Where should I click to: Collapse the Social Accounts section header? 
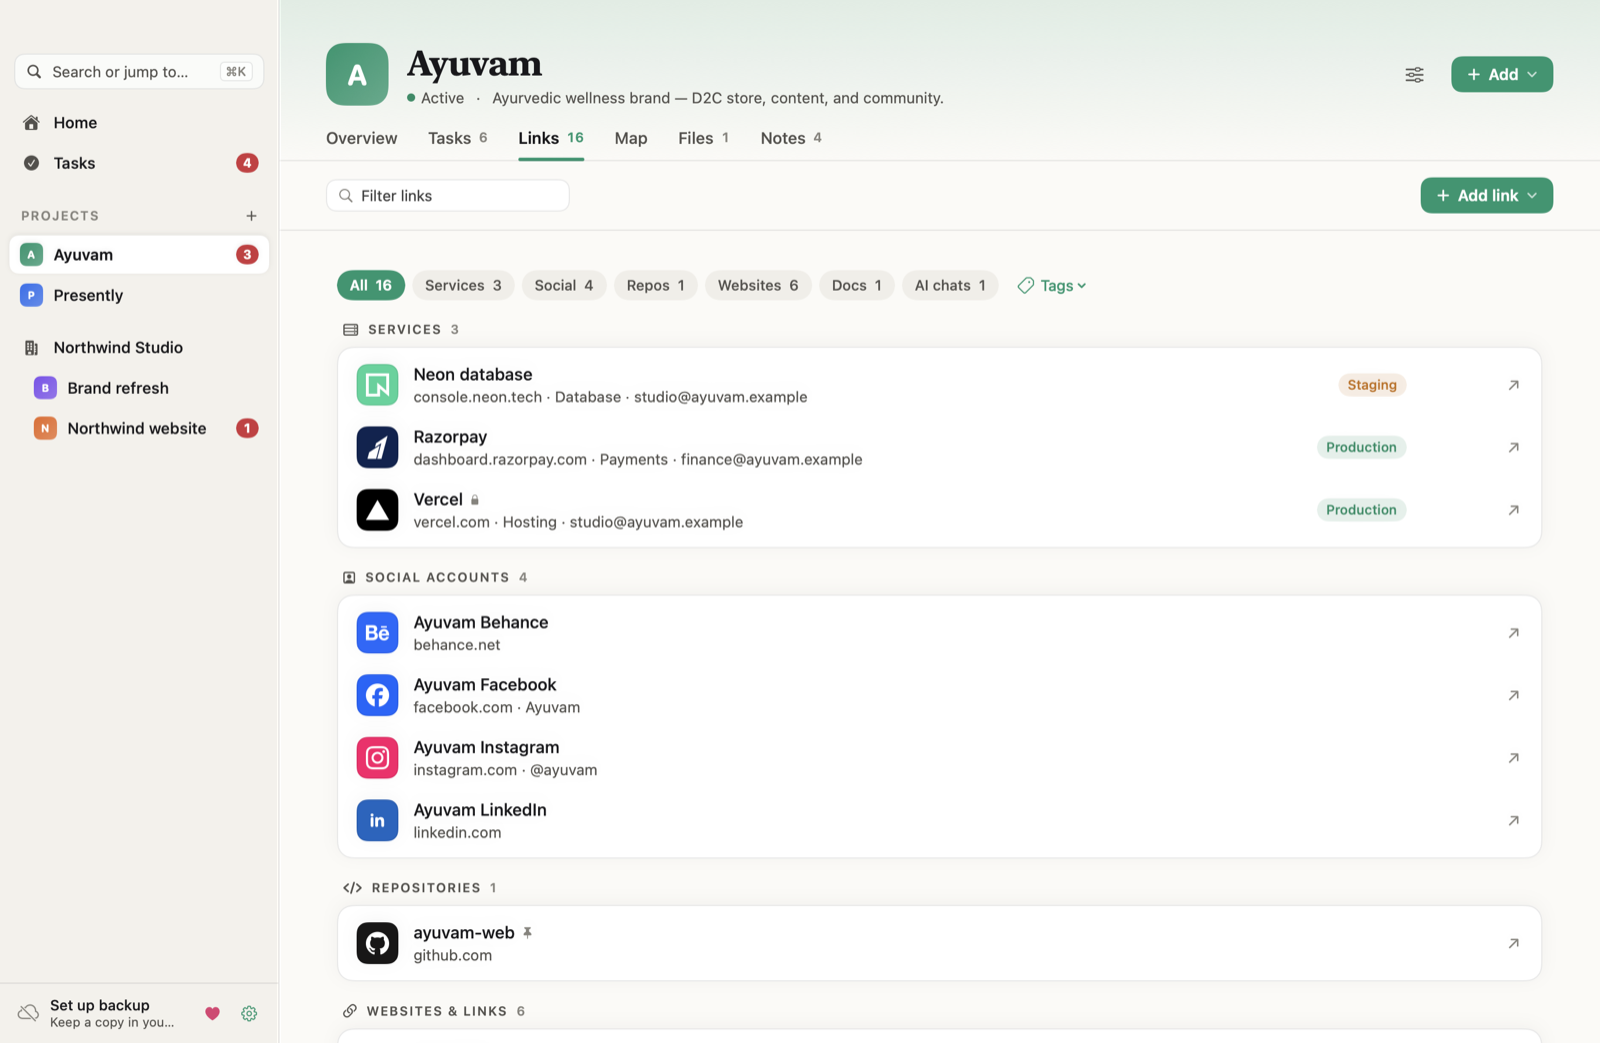[x=435, y=577]
